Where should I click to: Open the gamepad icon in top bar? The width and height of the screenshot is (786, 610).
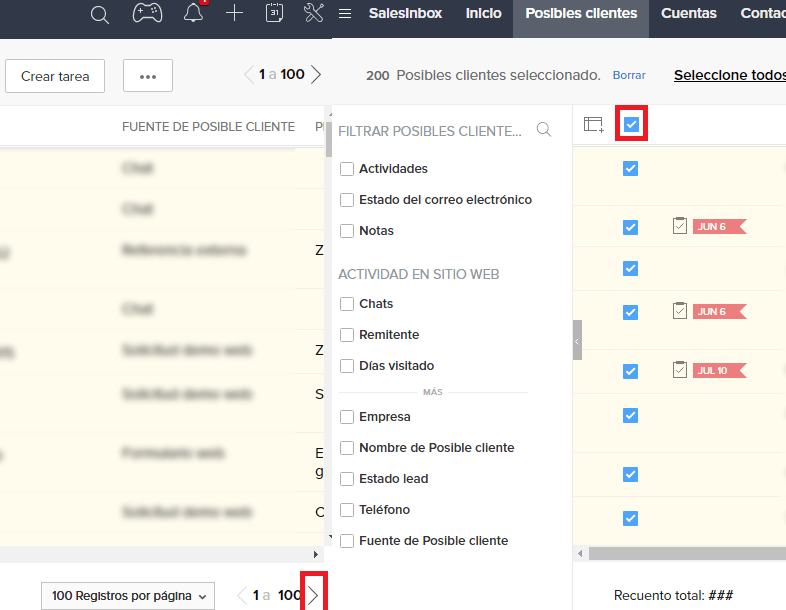(x=148, y=13)
